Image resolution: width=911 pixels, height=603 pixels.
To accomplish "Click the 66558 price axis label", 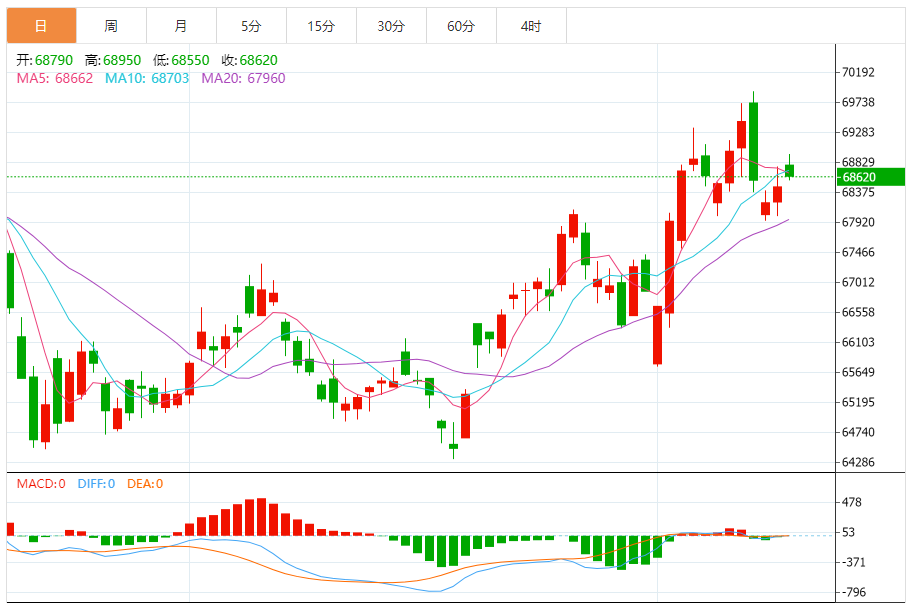I will 858,313.
